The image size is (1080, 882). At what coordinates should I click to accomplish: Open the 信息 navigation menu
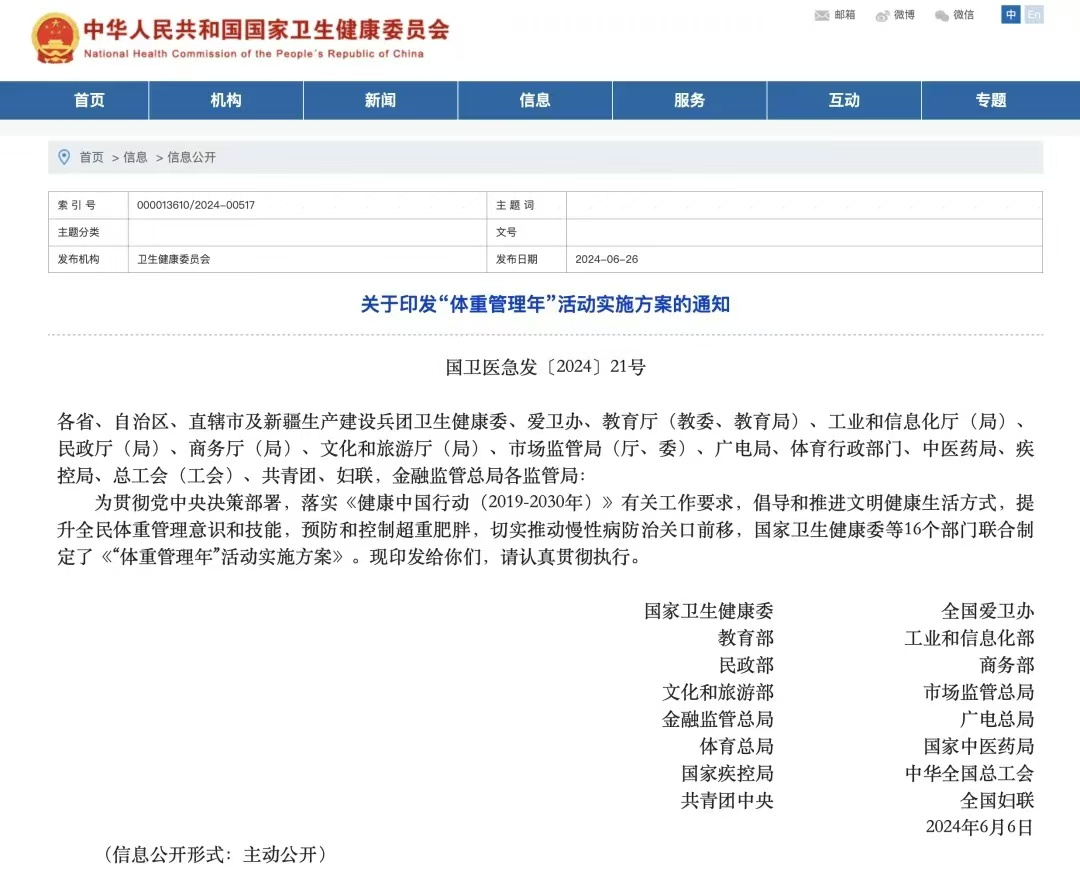[x=535, y=100]
